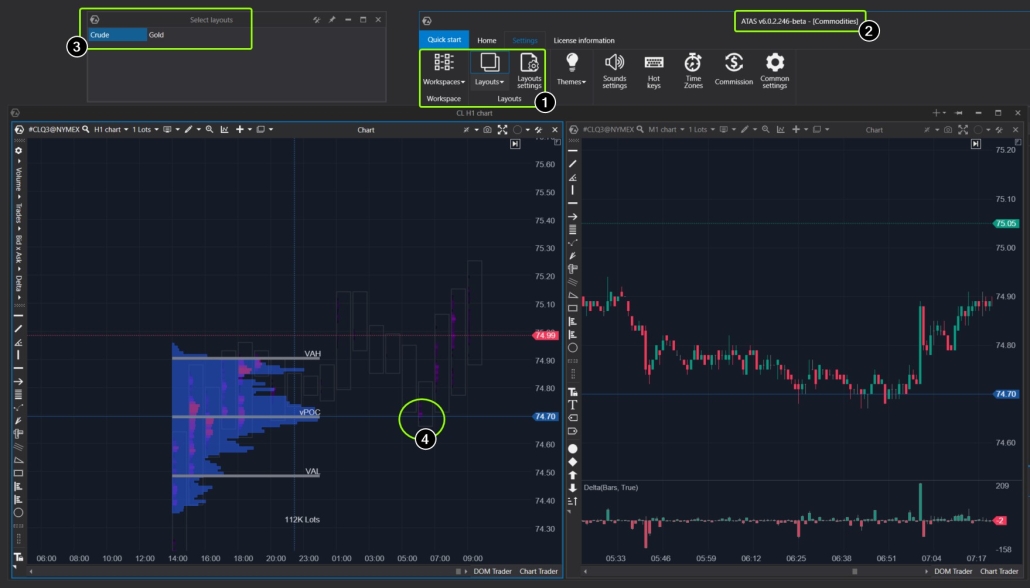The height and width of the screenshot is (588, 1030).
Task: Open Sounds settings in the ribbon
Action: [x=614, y=70]
